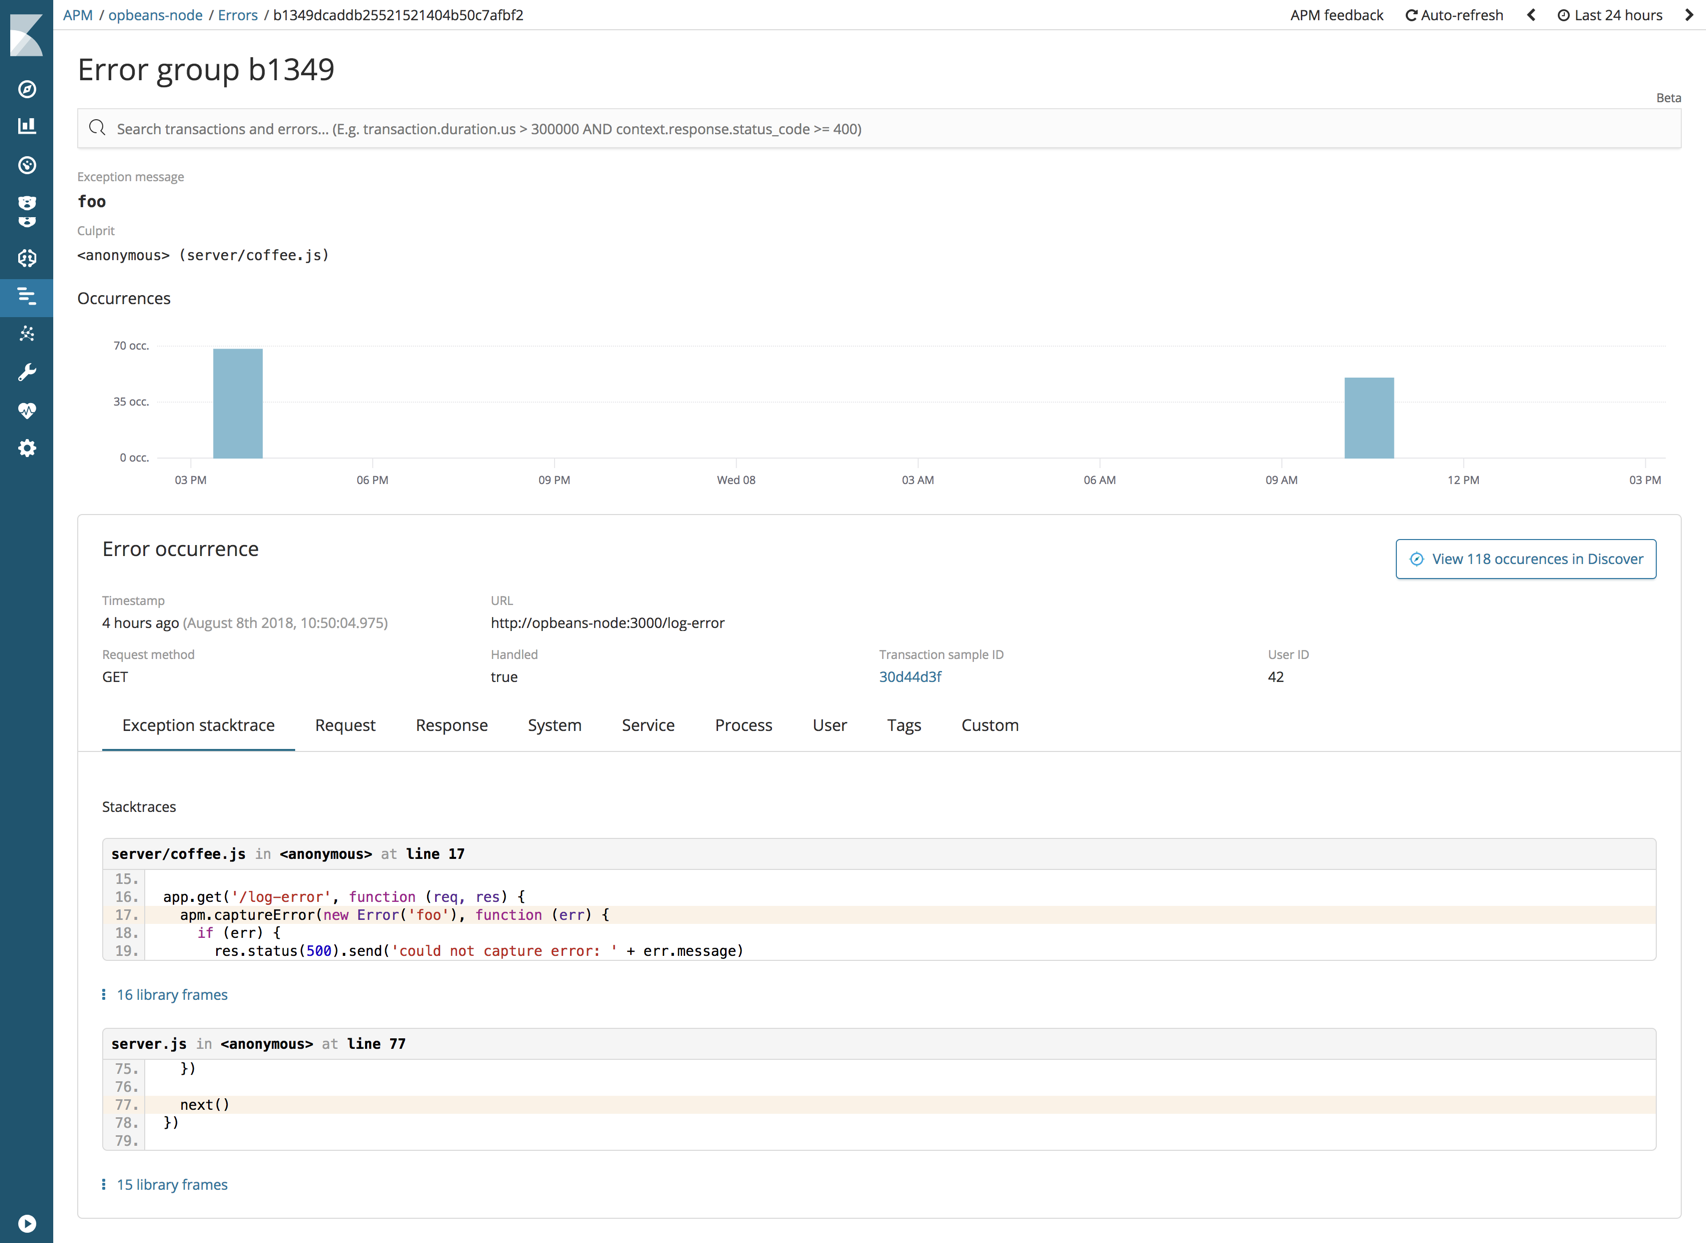Image resolution: width=1706 pixels, height=1243 pixels.
Task: Step time range backward with left chevron
Action: coord(1531,15)
